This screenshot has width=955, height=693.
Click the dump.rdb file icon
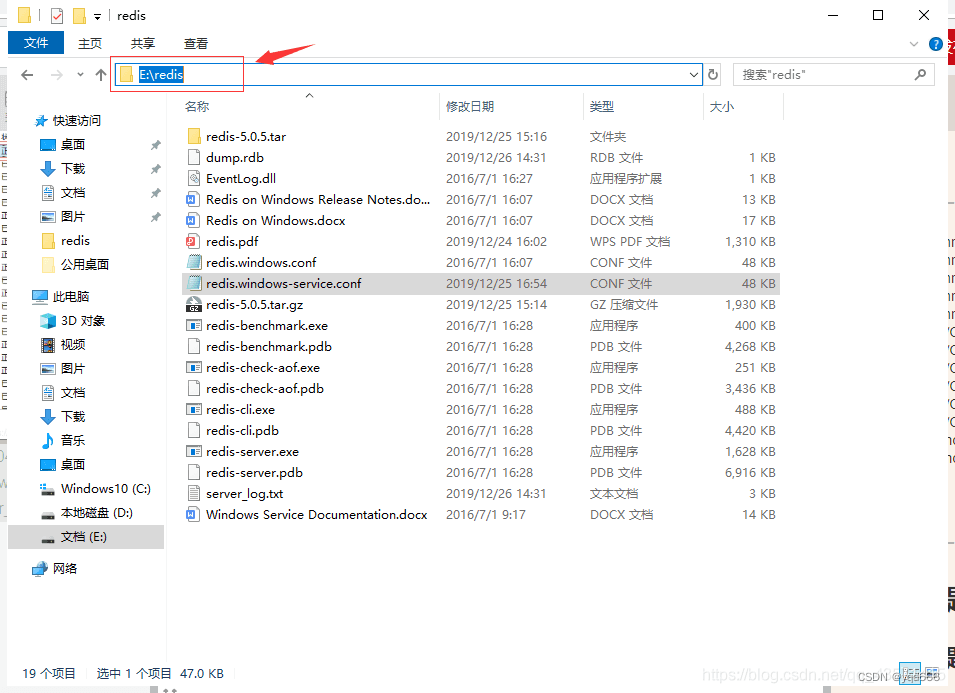tap(194, 157)
